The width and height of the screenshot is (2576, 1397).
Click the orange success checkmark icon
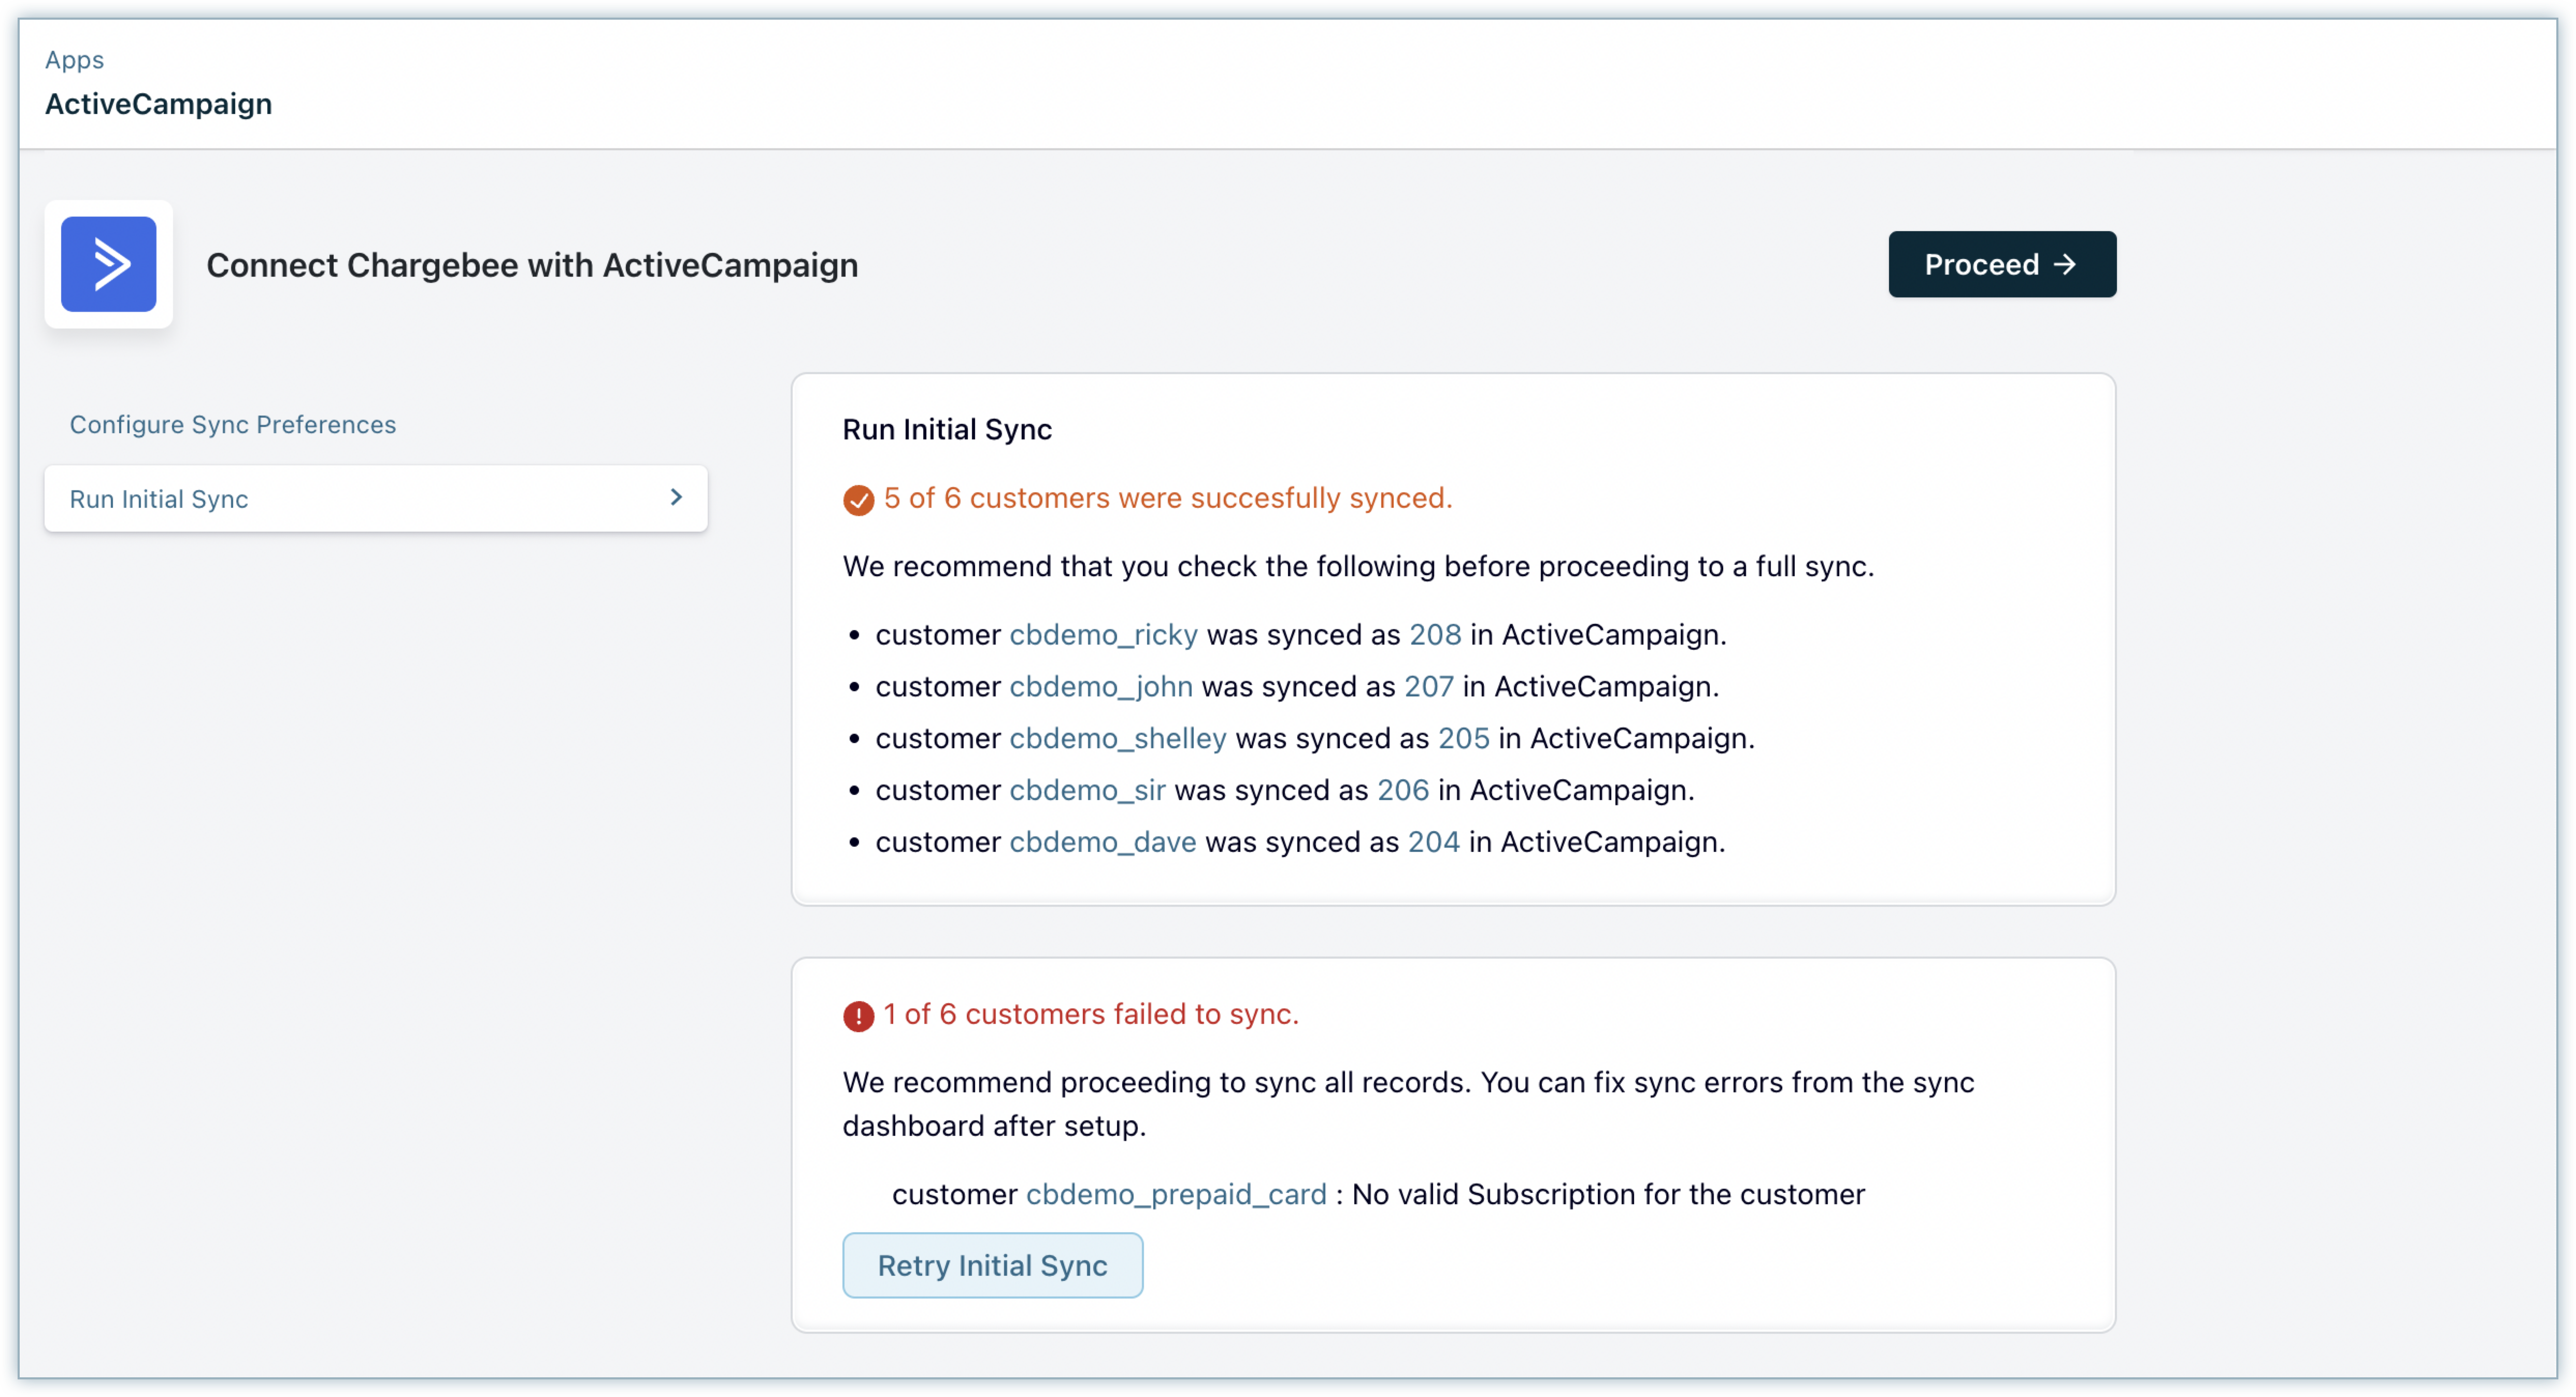[858, 499]
